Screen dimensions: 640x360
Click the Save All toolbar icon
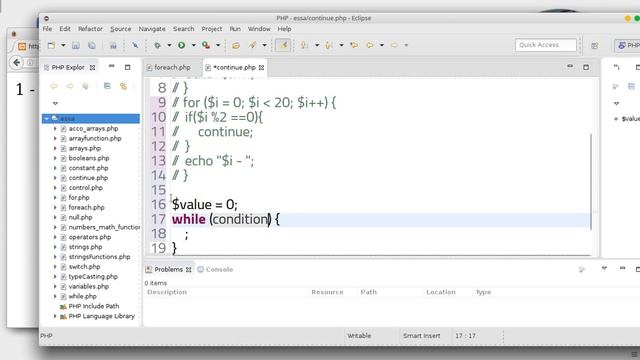(92, 45)
